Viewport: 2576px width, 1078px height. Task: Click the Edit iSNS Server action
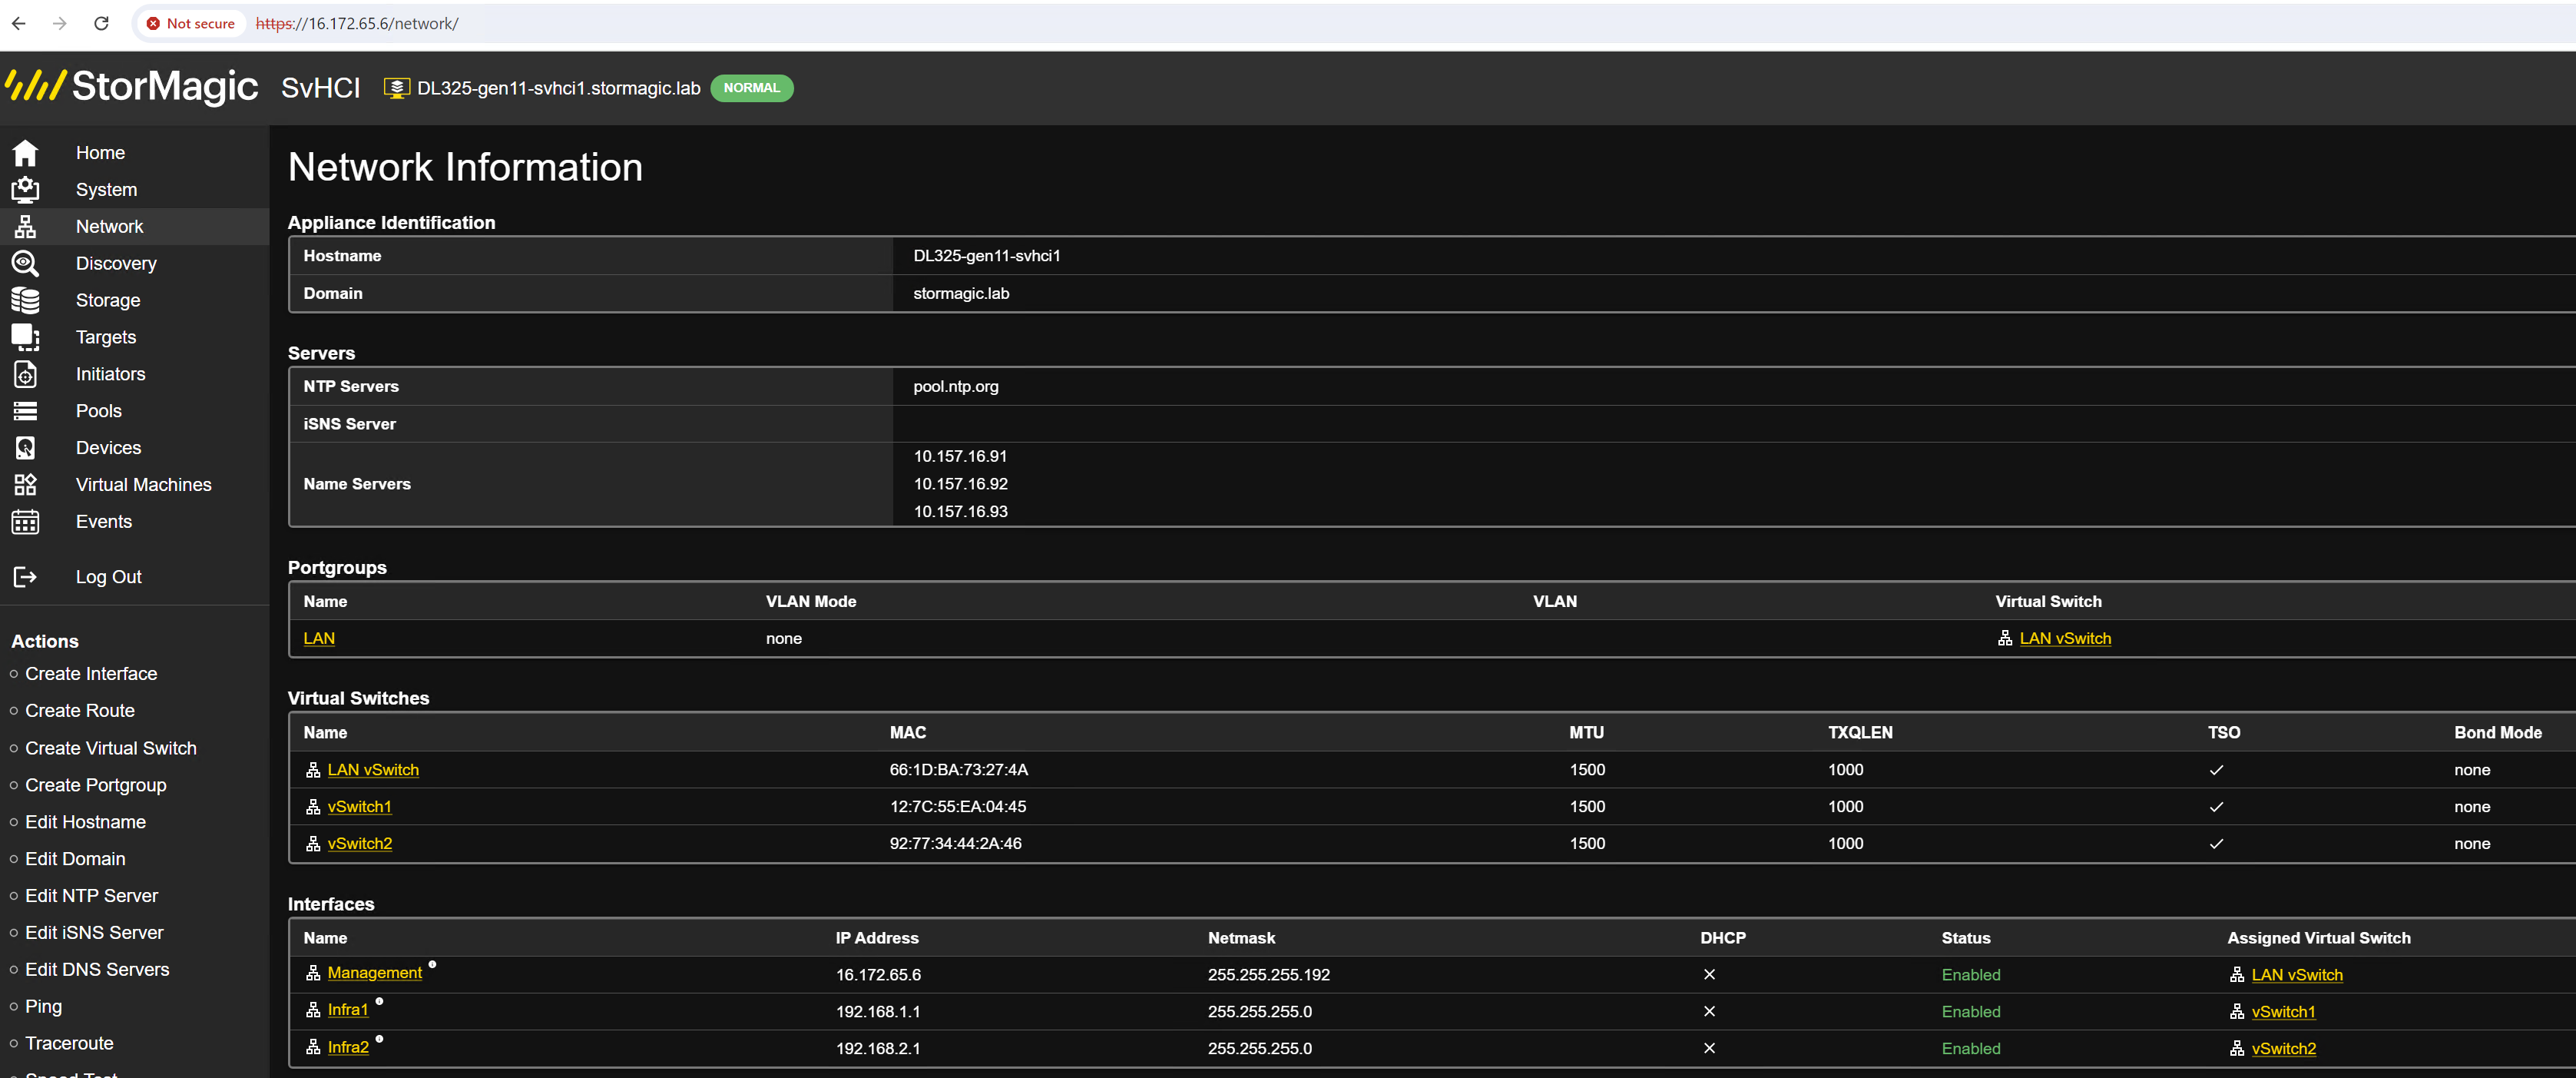[94, 933]
